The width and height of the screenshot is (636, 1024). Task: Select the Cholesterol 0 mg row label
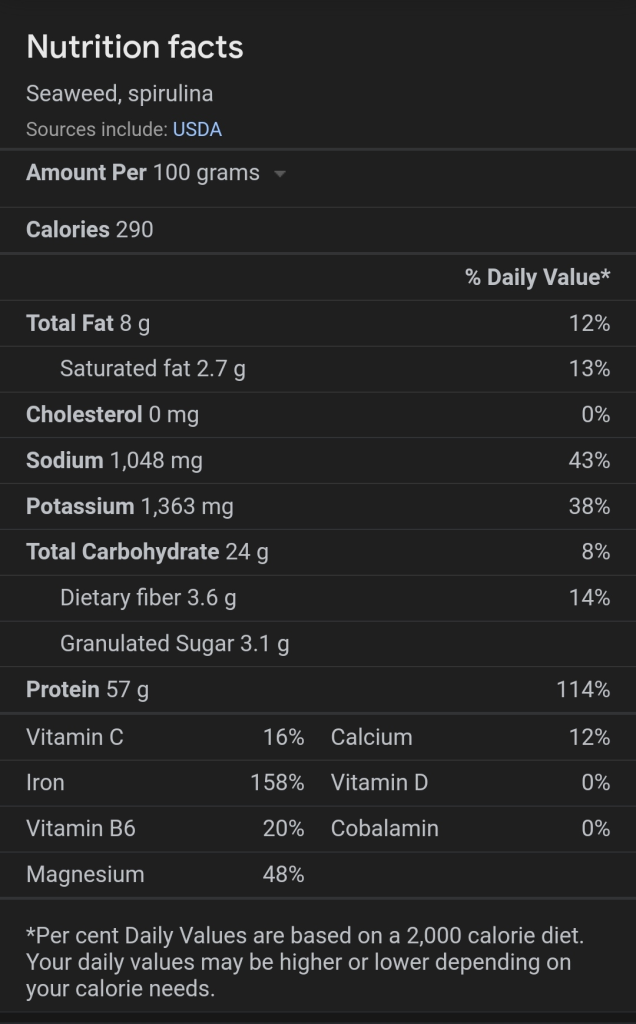[x=112, y=414]
